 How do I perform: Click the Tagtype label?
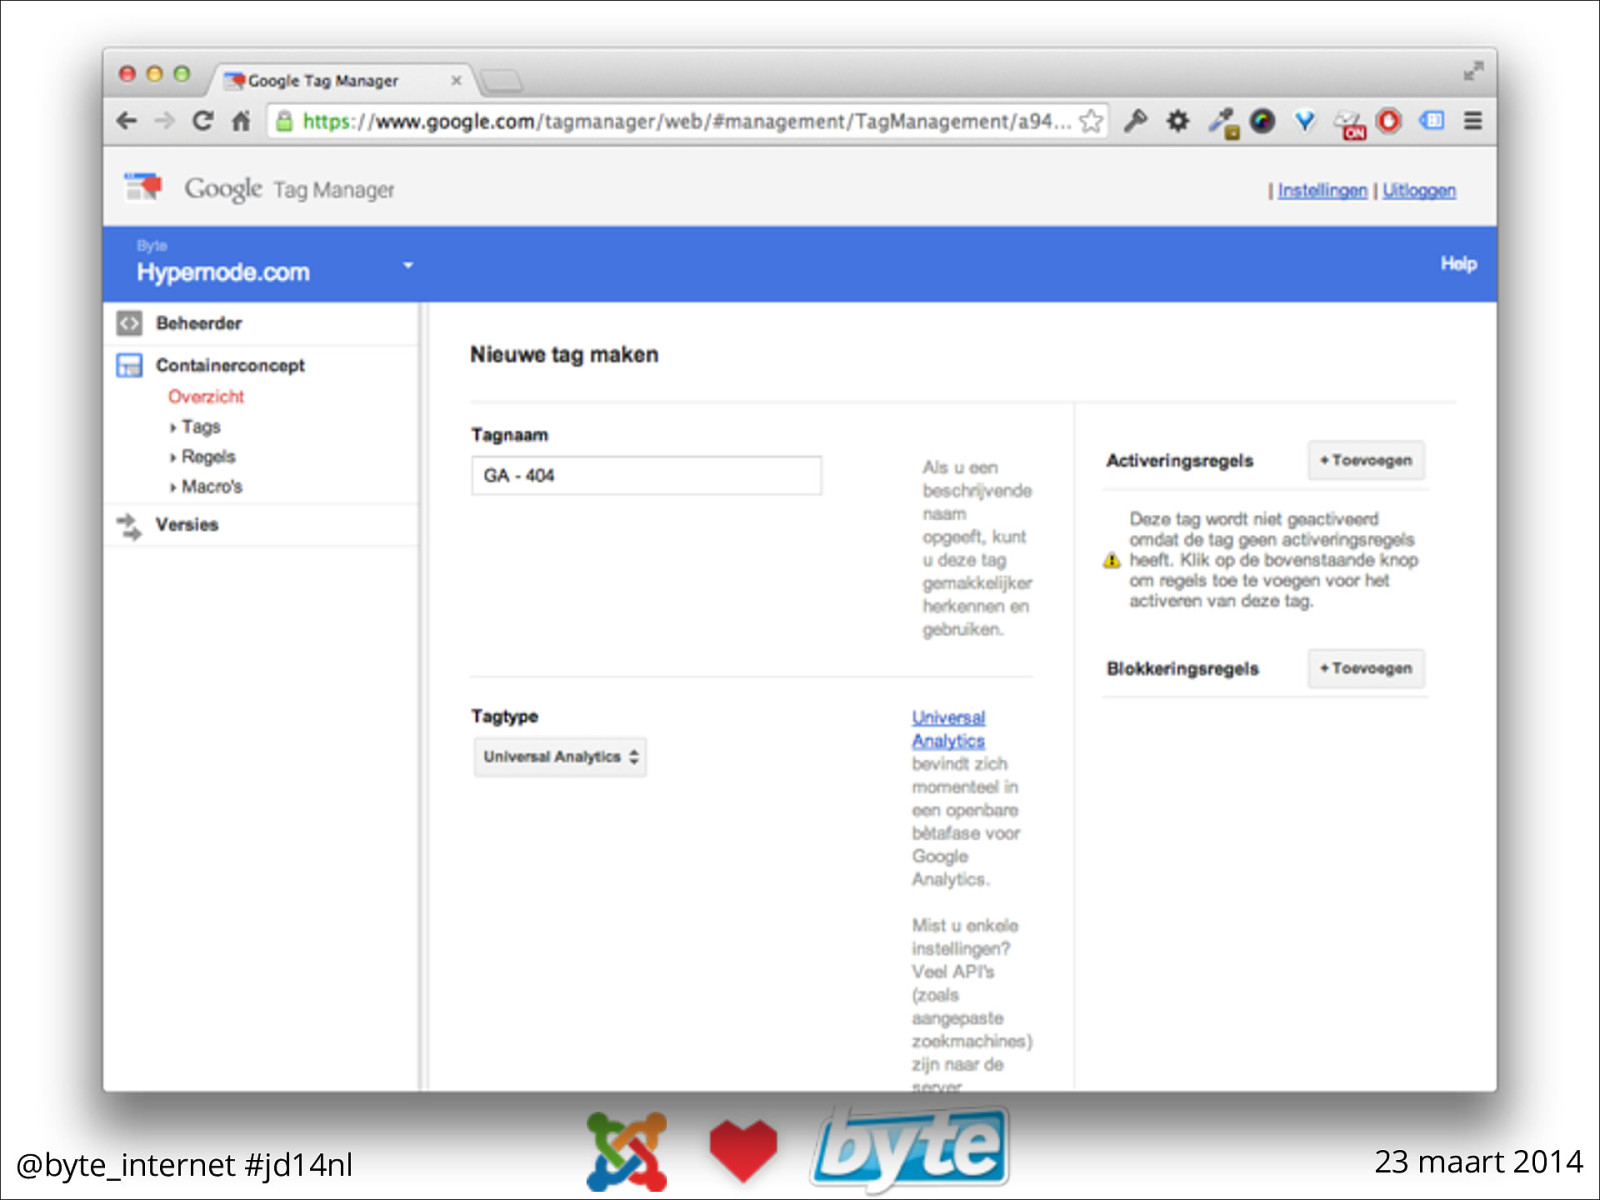505,716
